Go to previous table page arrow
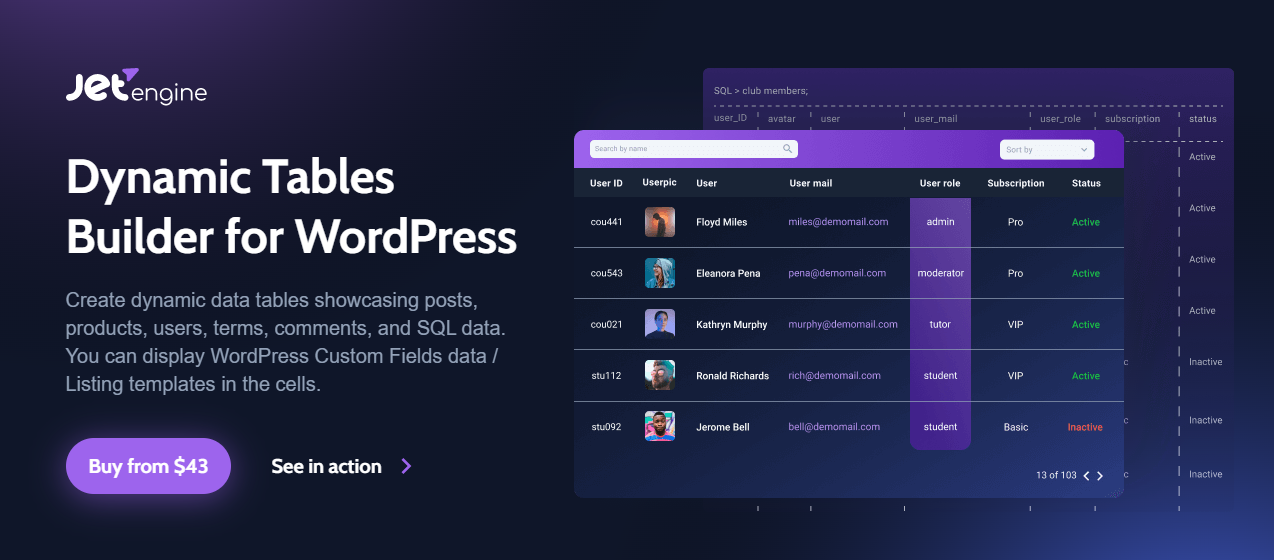Screen dimensions: 1274x560 [1086, 476]
